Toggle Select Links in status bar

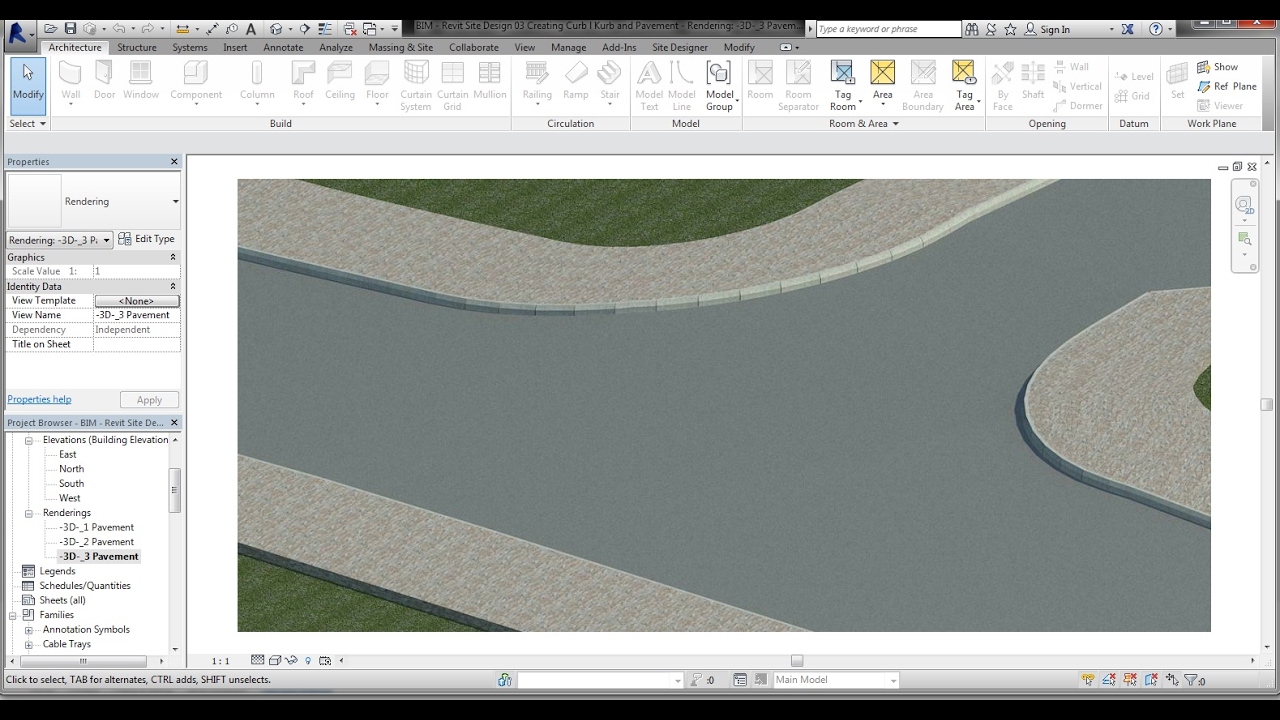(x=1088, y=680)
